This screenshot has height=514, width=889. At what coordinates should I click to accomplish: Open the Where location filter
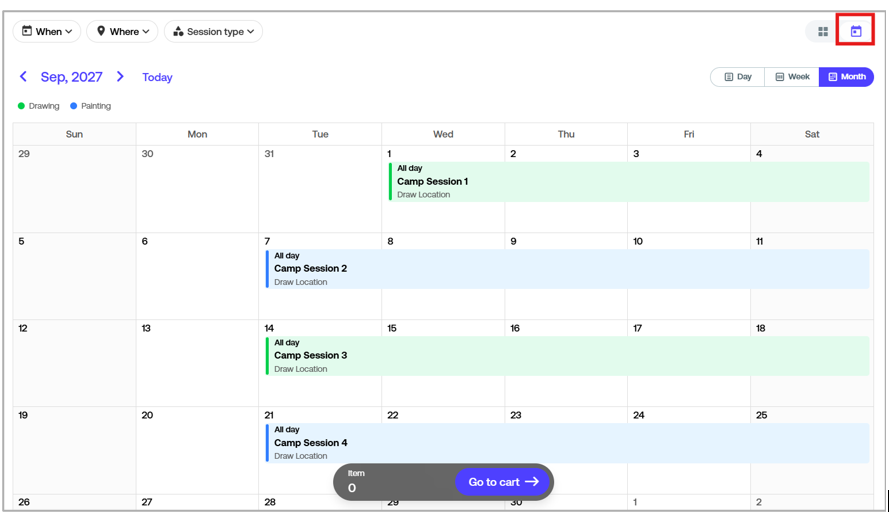(x=122, y=31)
